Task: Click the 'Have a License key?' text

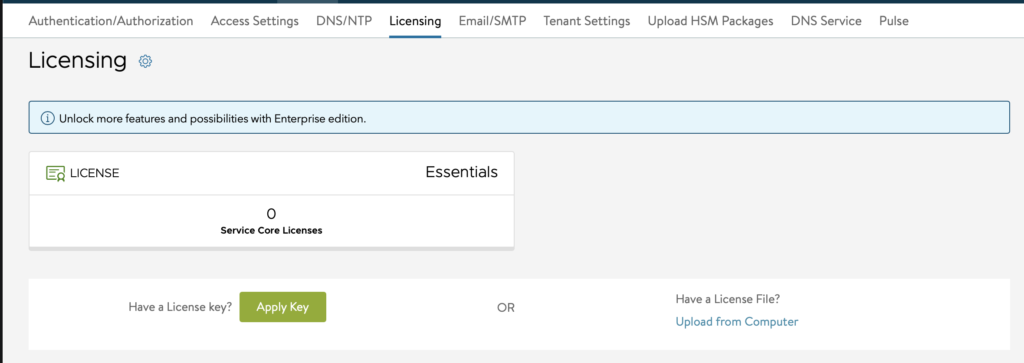Action: [180, 307]
